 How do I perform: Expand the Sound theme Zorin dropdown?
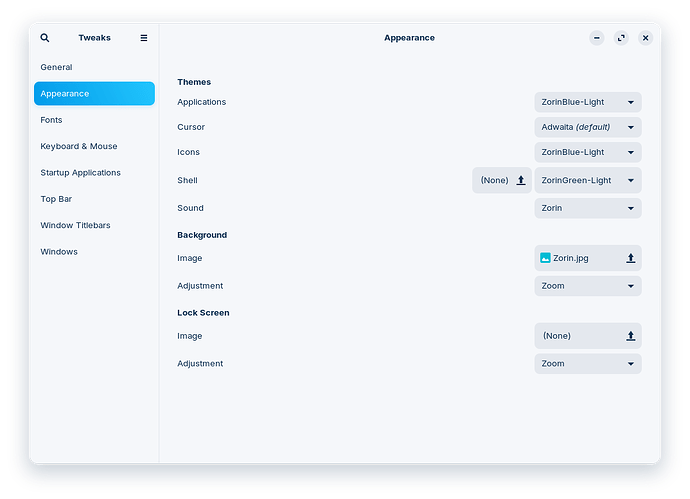(588, 208)
